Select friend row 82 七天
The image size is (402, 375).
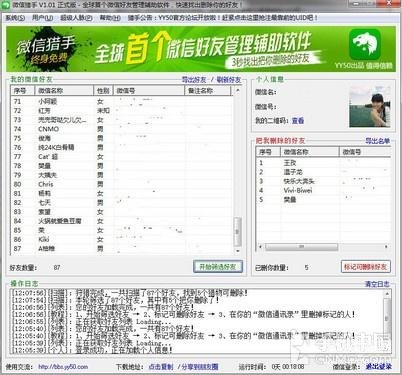[122, 202]
